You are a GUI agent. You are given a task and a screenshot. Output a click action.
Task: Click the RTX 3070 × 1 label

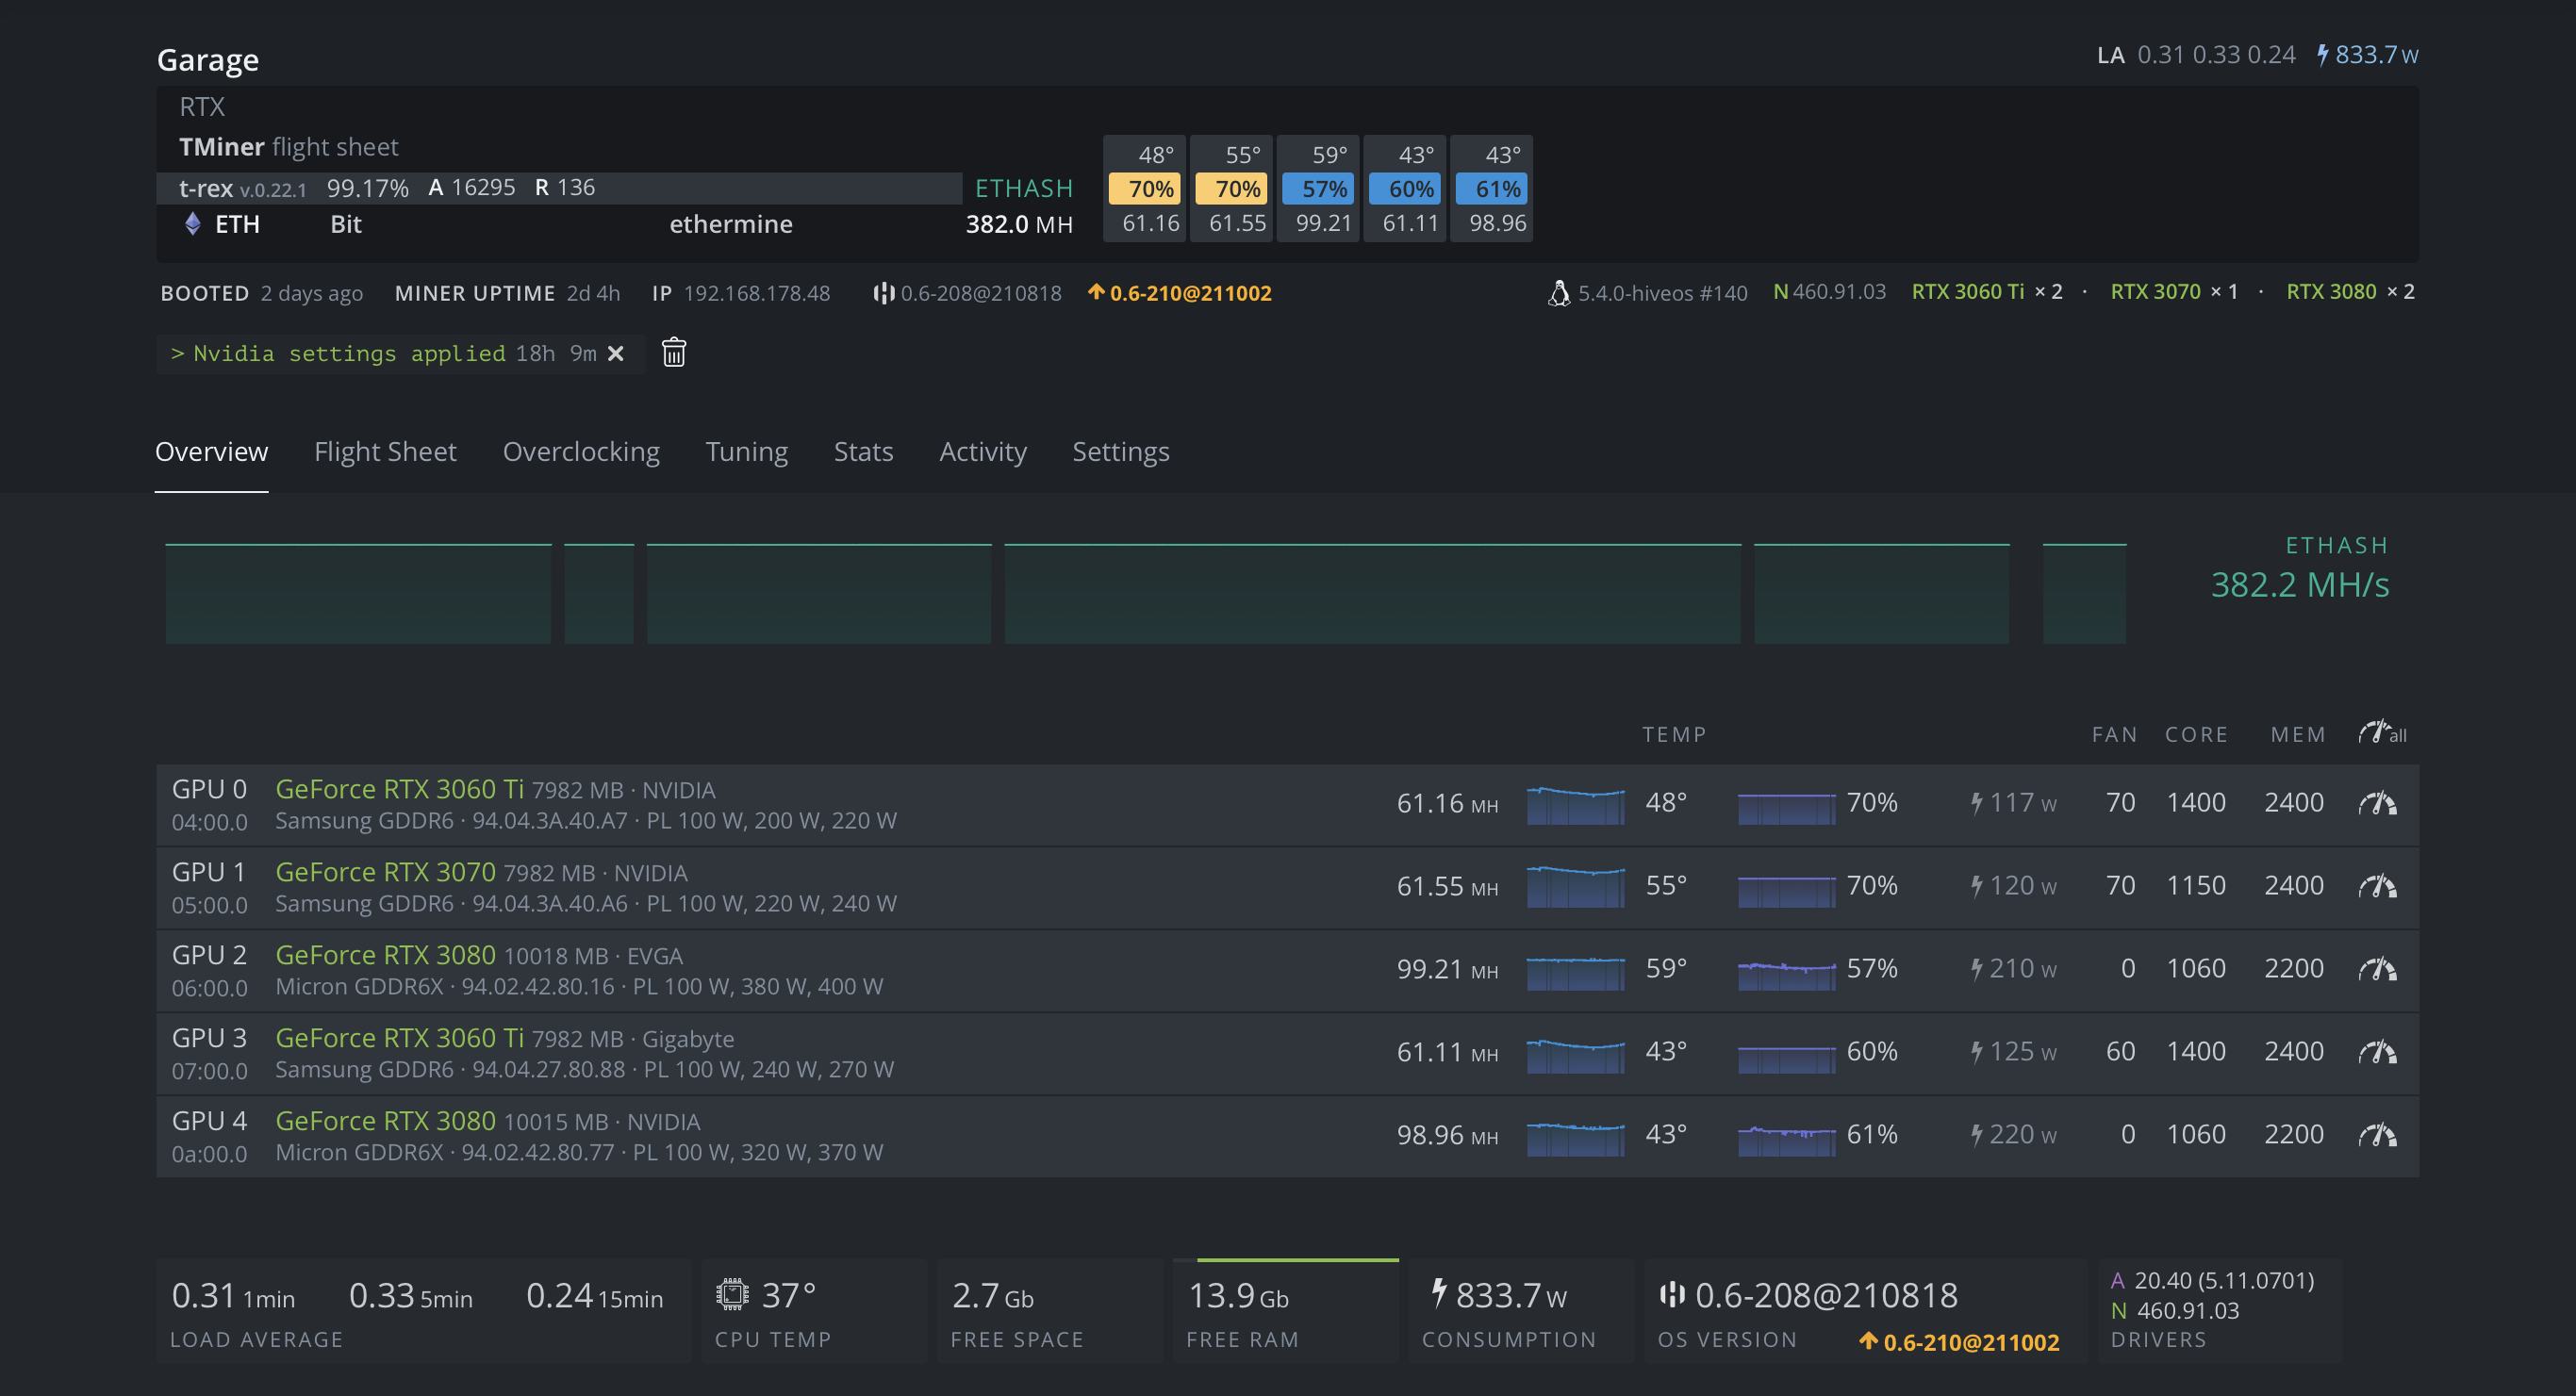2174,292
